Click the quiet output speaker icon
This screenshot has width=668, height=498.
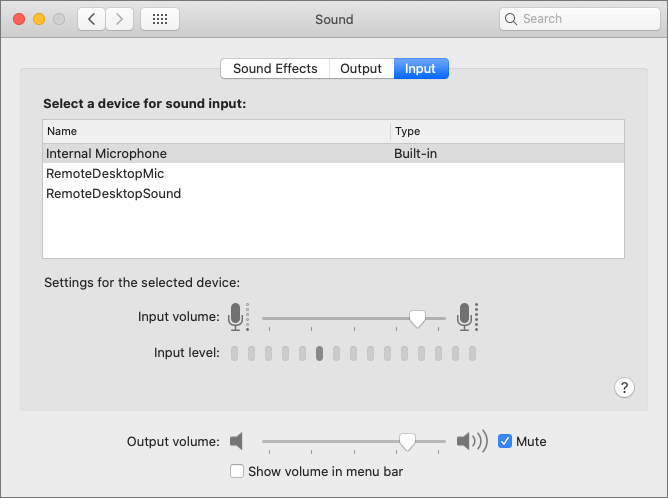(236, 441)
